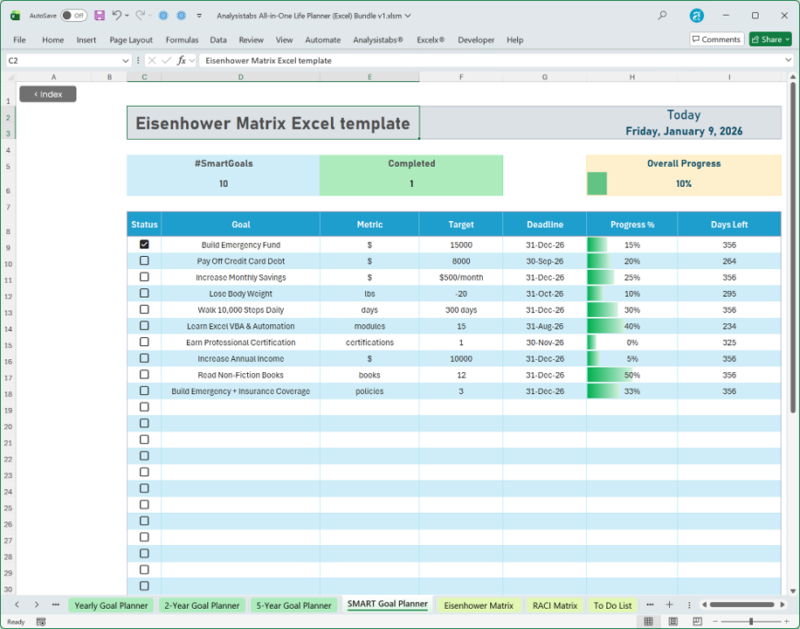Open the Name Box dropdown arrow

point(125,60)
